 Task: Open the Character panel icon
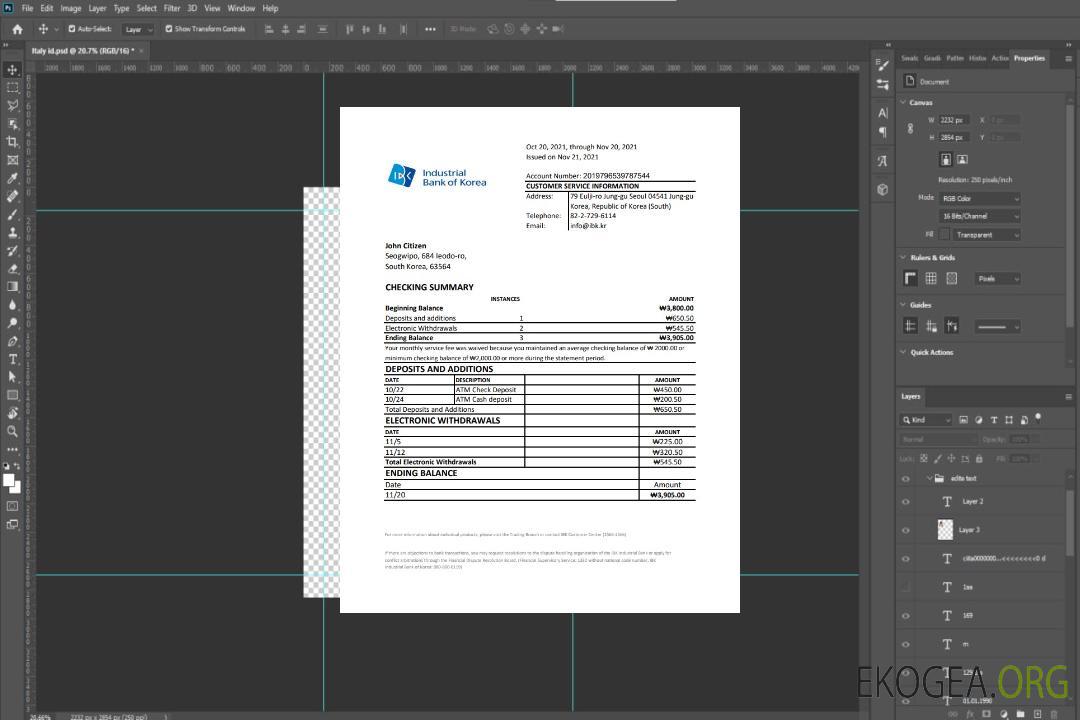(883, 113)
